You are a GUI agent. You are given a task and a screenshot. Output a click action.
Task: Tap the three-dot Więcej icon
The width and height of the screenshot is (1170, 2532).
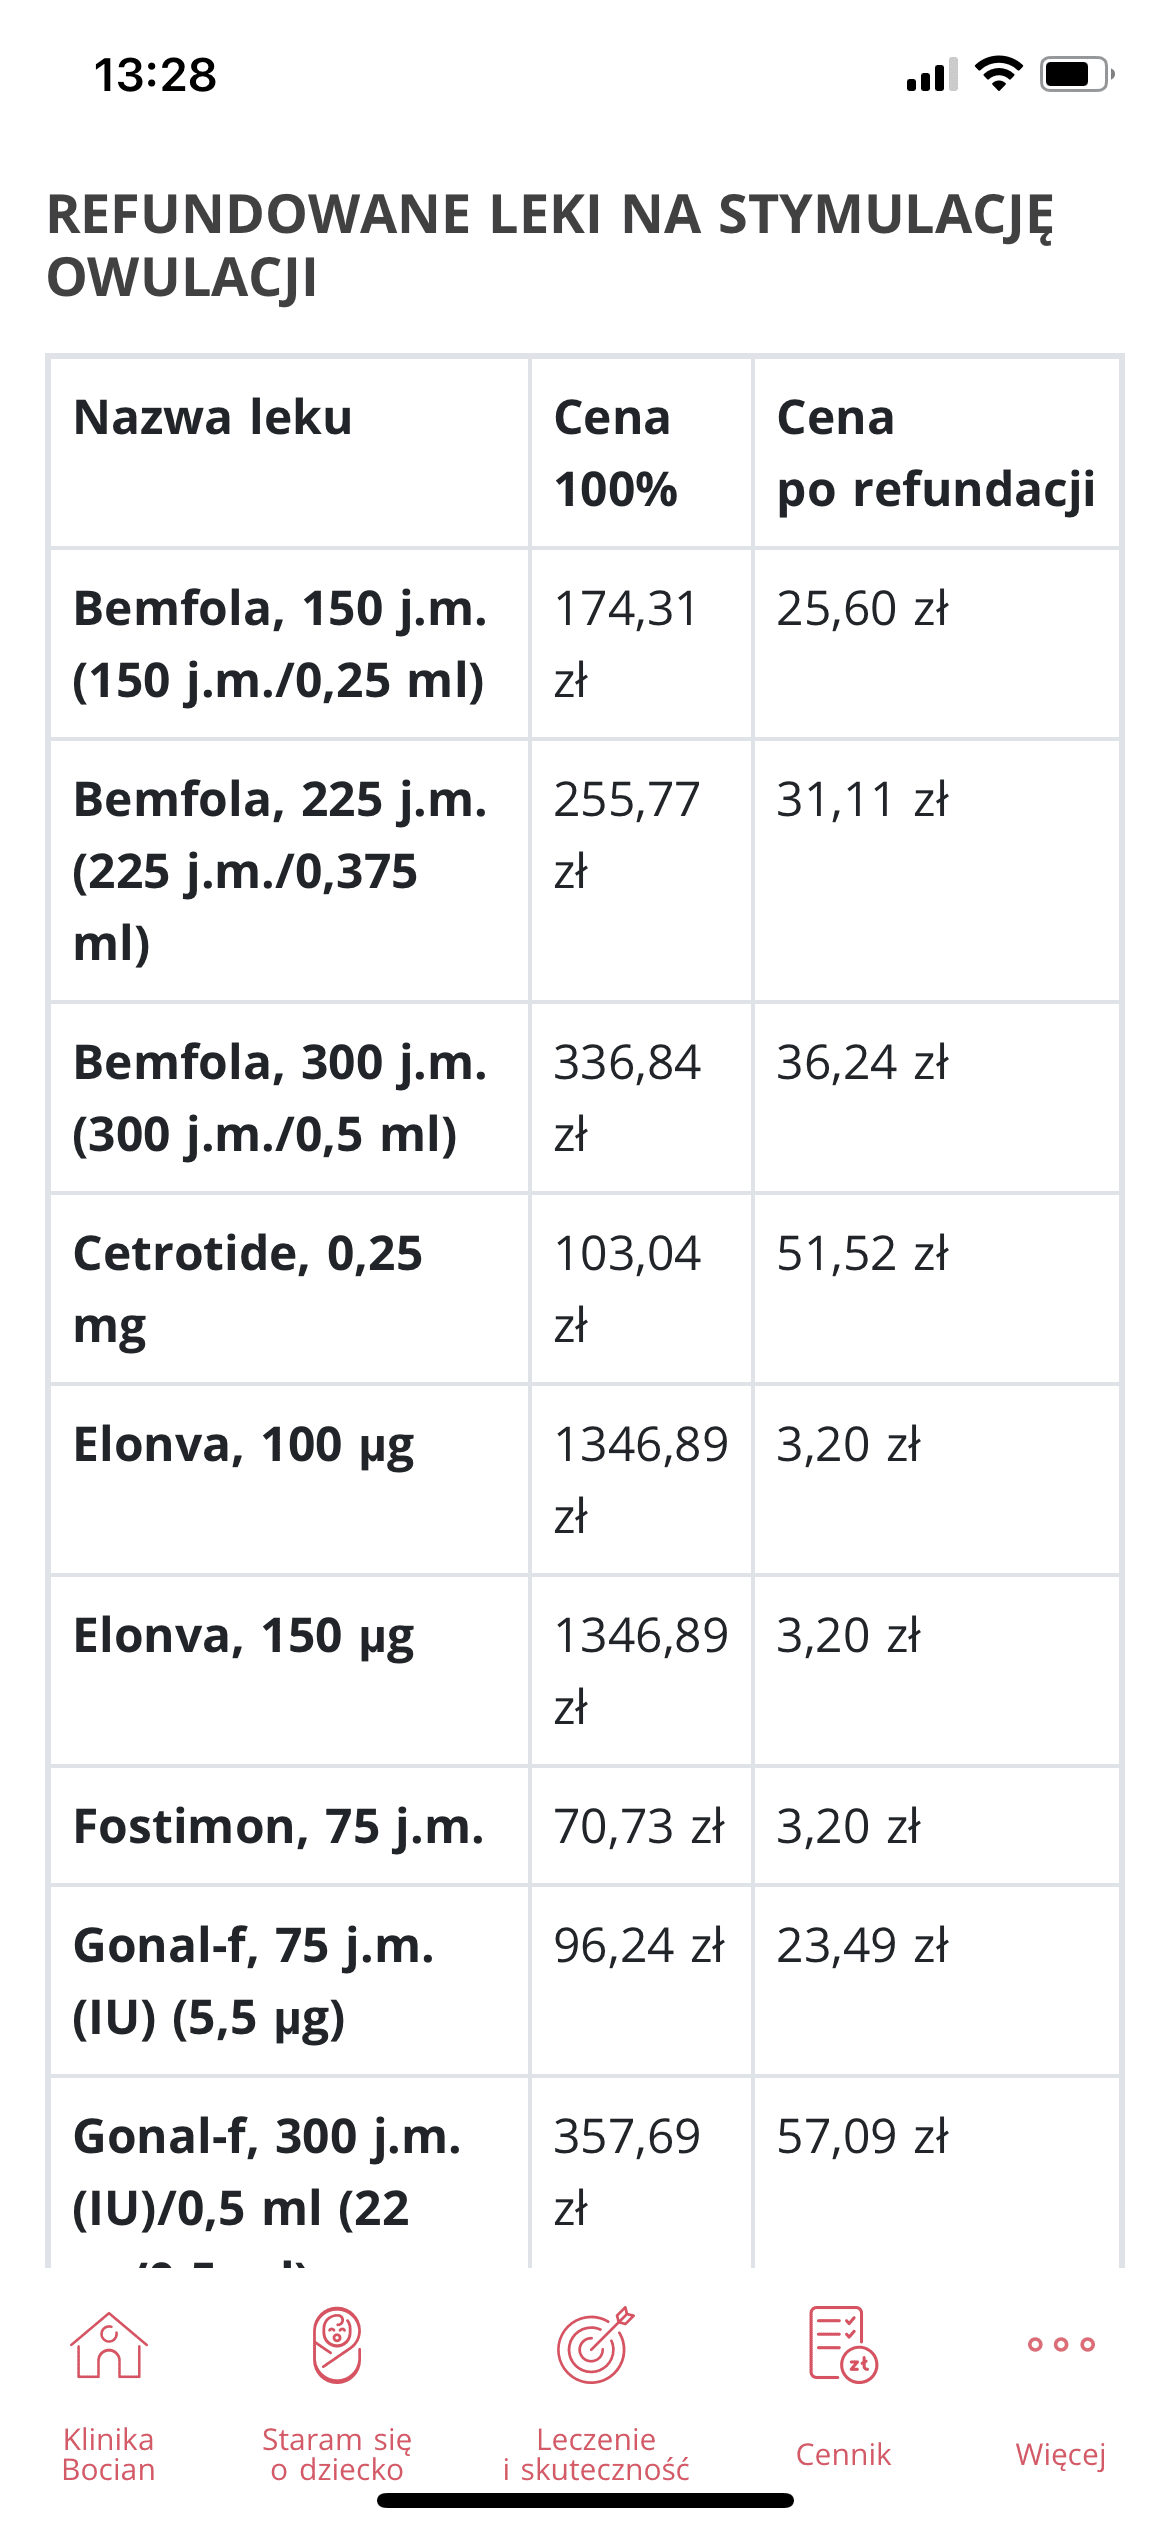(x=1061, y=2344)
